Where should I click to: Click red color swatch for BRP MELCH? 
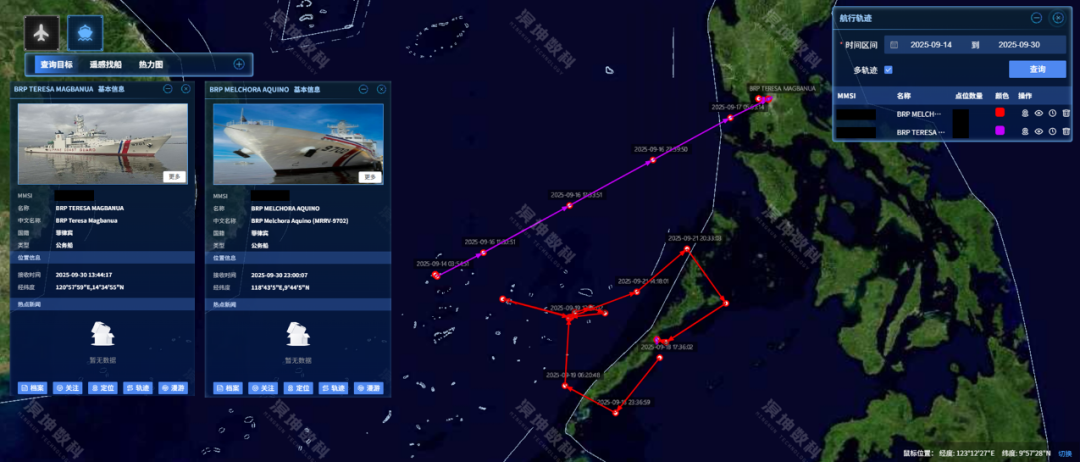999,112
